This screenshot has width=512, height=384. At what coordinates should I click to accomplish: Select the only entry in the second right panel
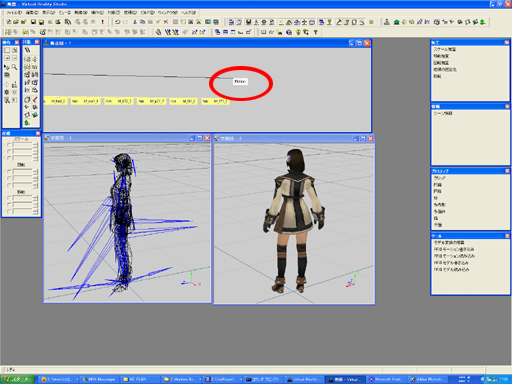pos(443,113)
